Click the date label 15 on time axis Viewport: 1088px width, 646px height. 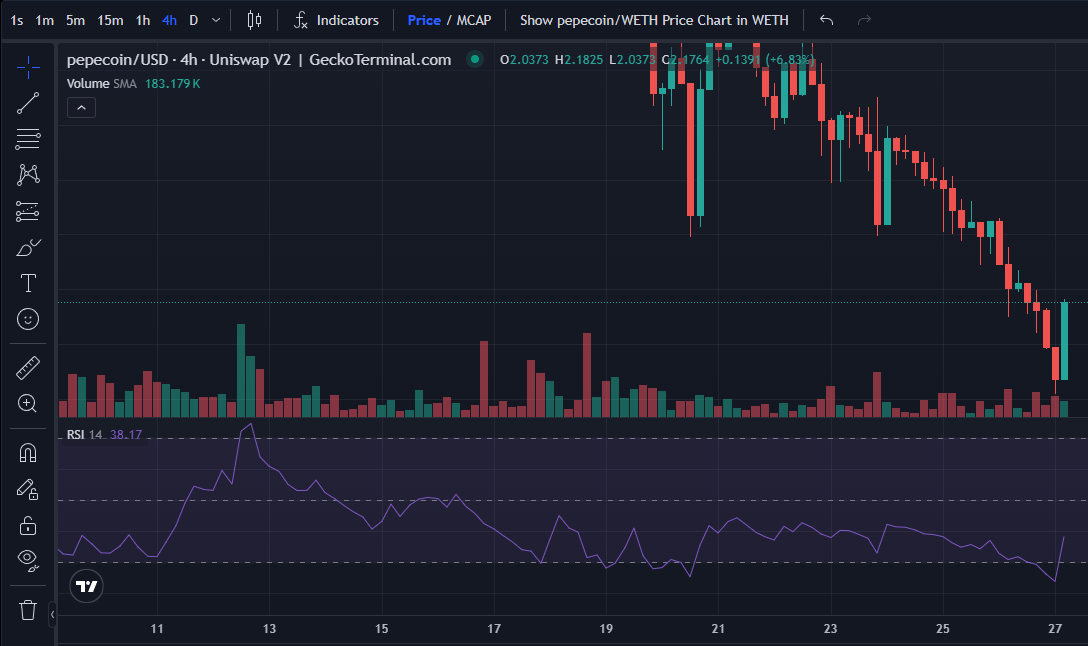pos(382,629)
